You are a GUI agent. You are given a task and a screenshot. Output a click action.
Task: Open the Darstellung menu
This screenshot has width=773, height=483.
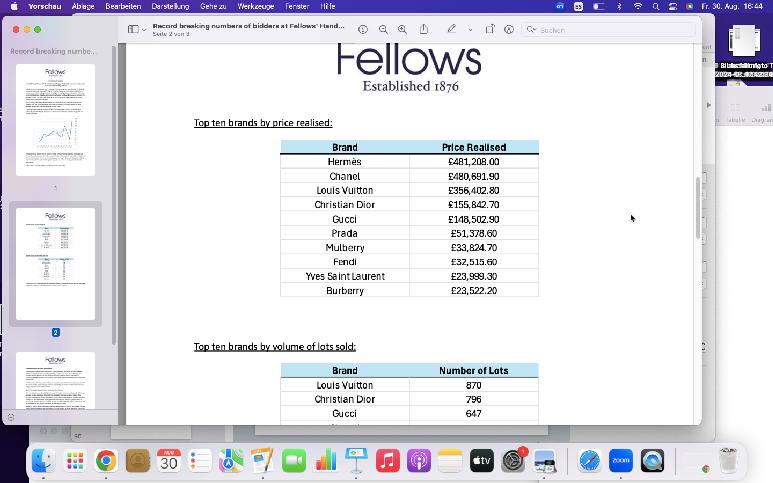pyautogui.click(x=170, y=6)
